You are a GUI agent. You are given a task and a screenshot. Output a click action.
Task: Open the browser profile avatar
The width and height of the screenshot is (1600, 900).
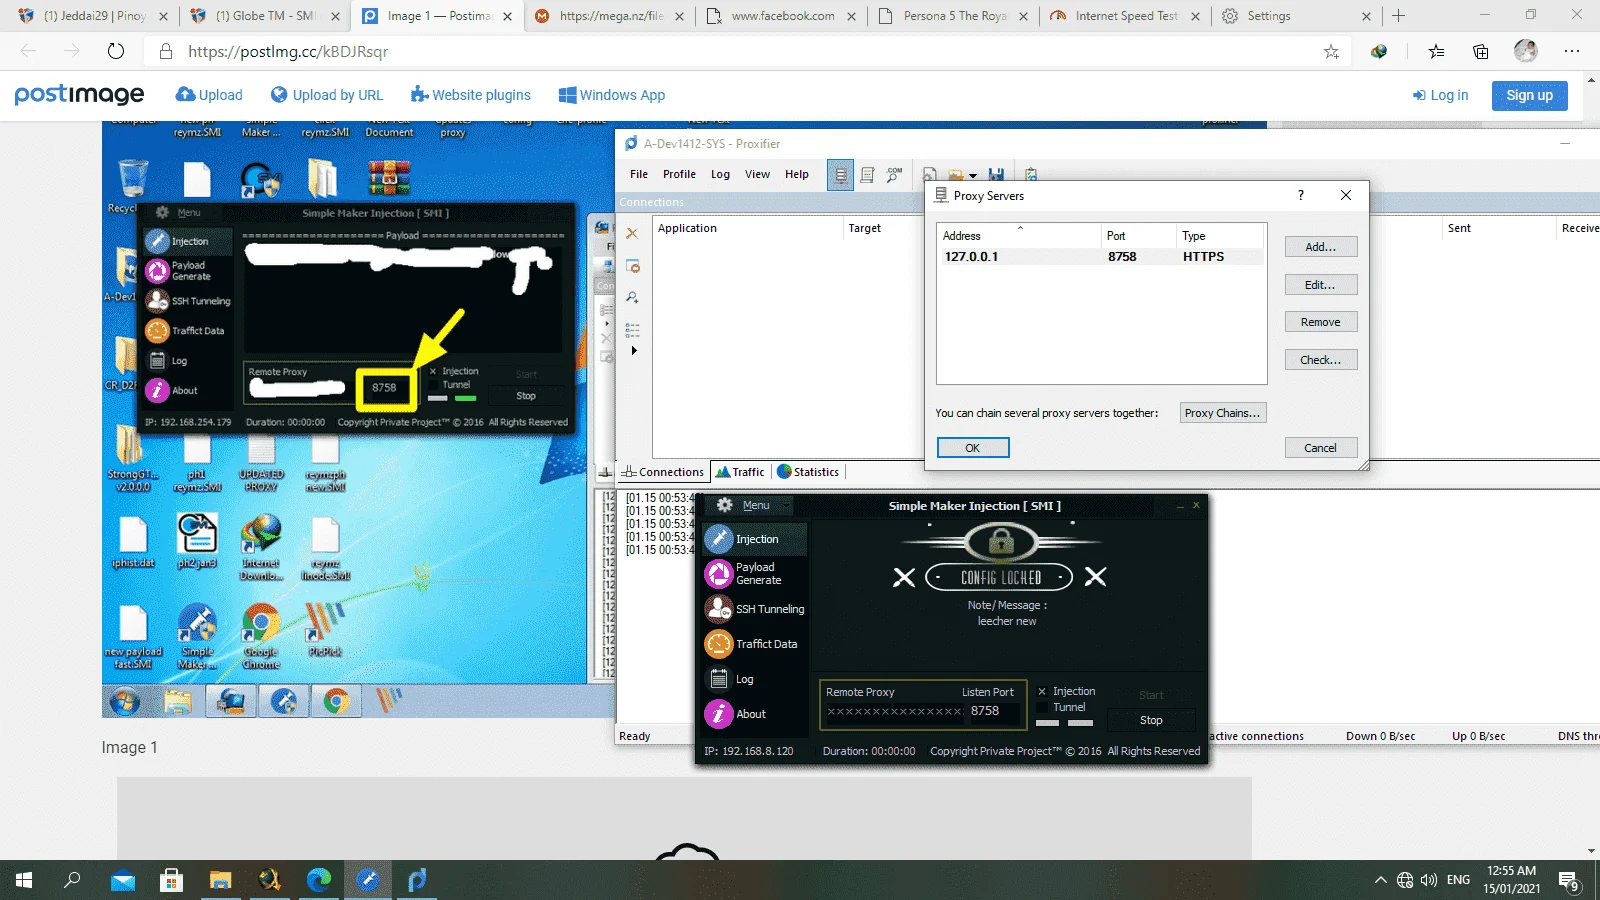tap(1526, 51)
